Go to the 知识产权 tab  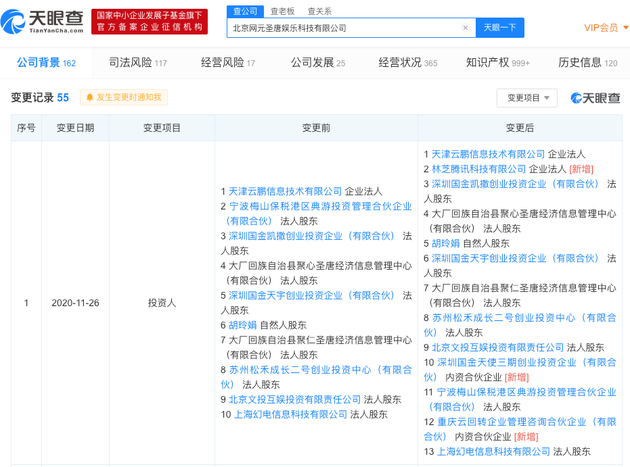(x=497, y=63)
